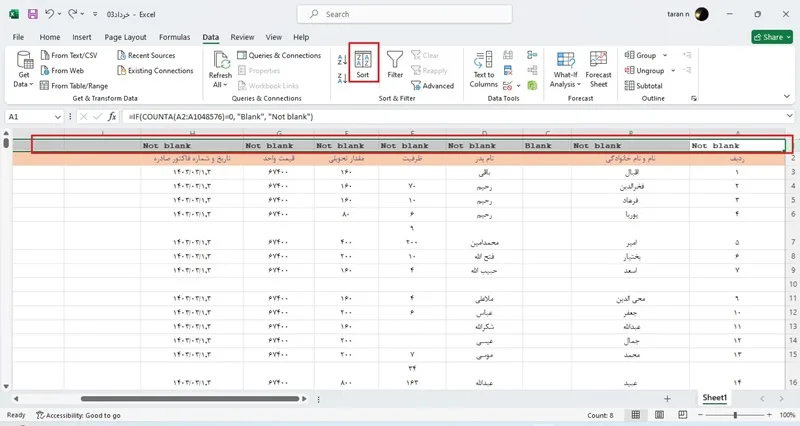The image size is (800, 426).
Task: Redo the last action
Action: coord(73,14)
